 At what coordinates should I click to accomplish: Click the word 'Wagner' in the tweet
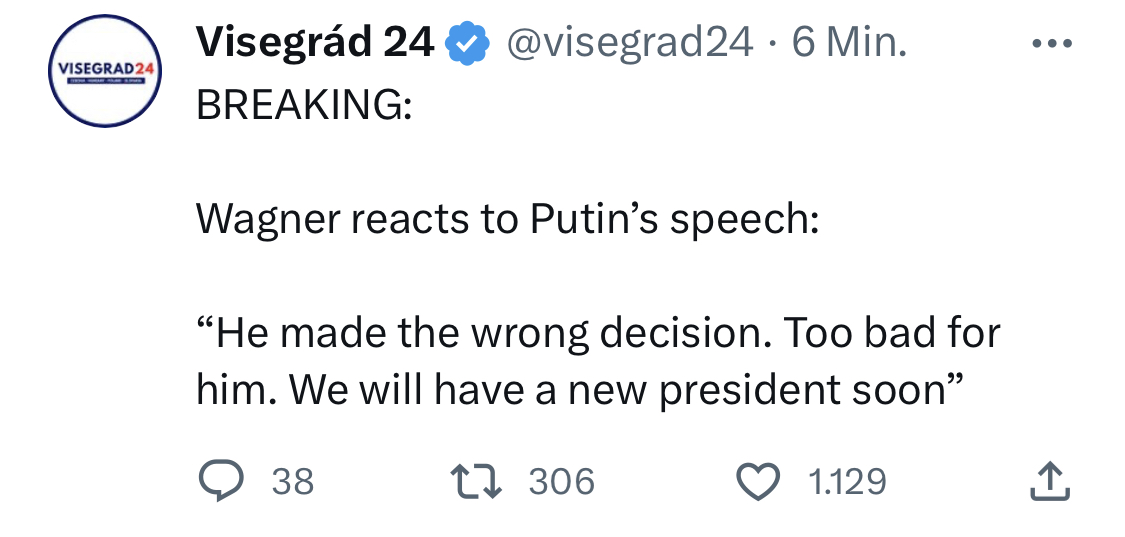coord(265,219)
